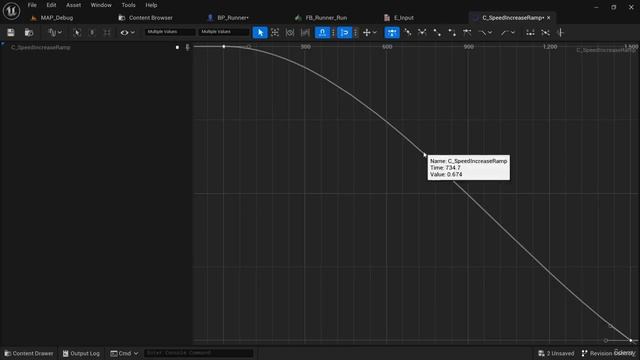Image resolution: width=640 pixels, height=360 pixels.
Task: Set keys to Cubic Break tangents
Action: click(422, 33)
